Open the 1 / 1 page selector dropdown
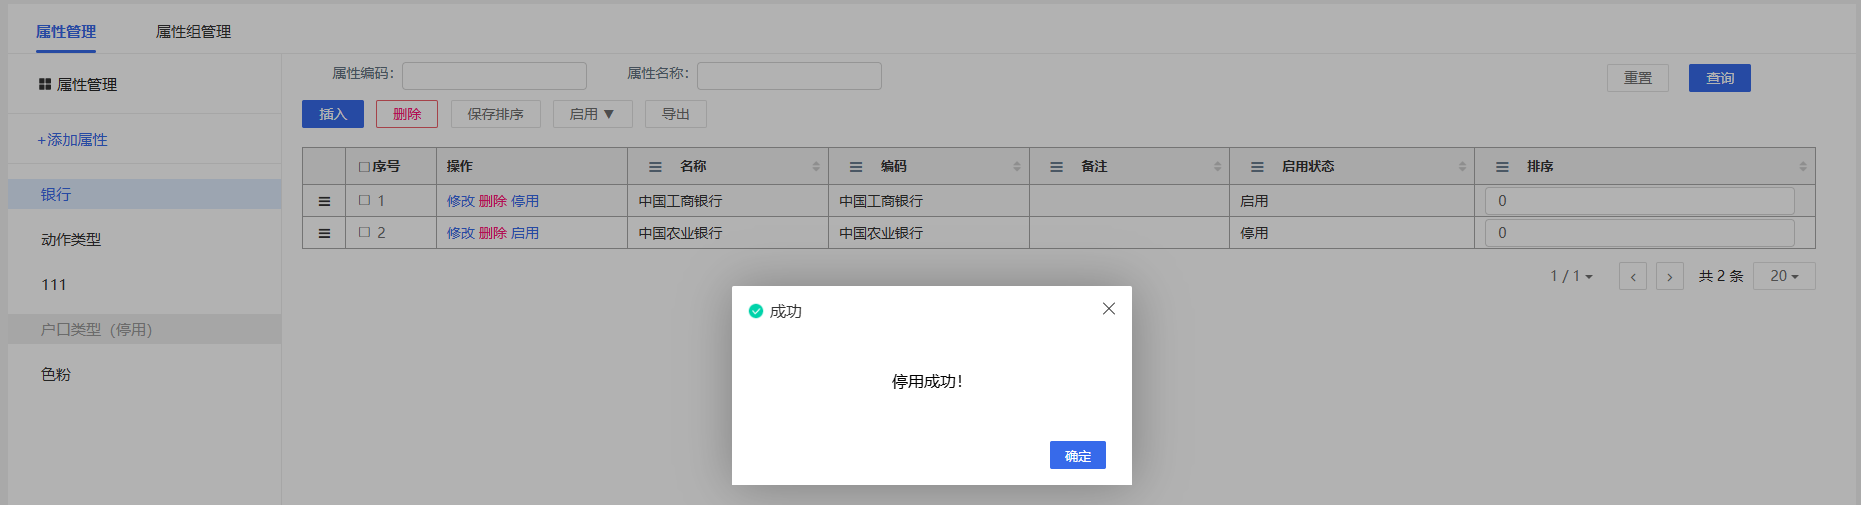 pyautogui.click(x=1571, y=276)
